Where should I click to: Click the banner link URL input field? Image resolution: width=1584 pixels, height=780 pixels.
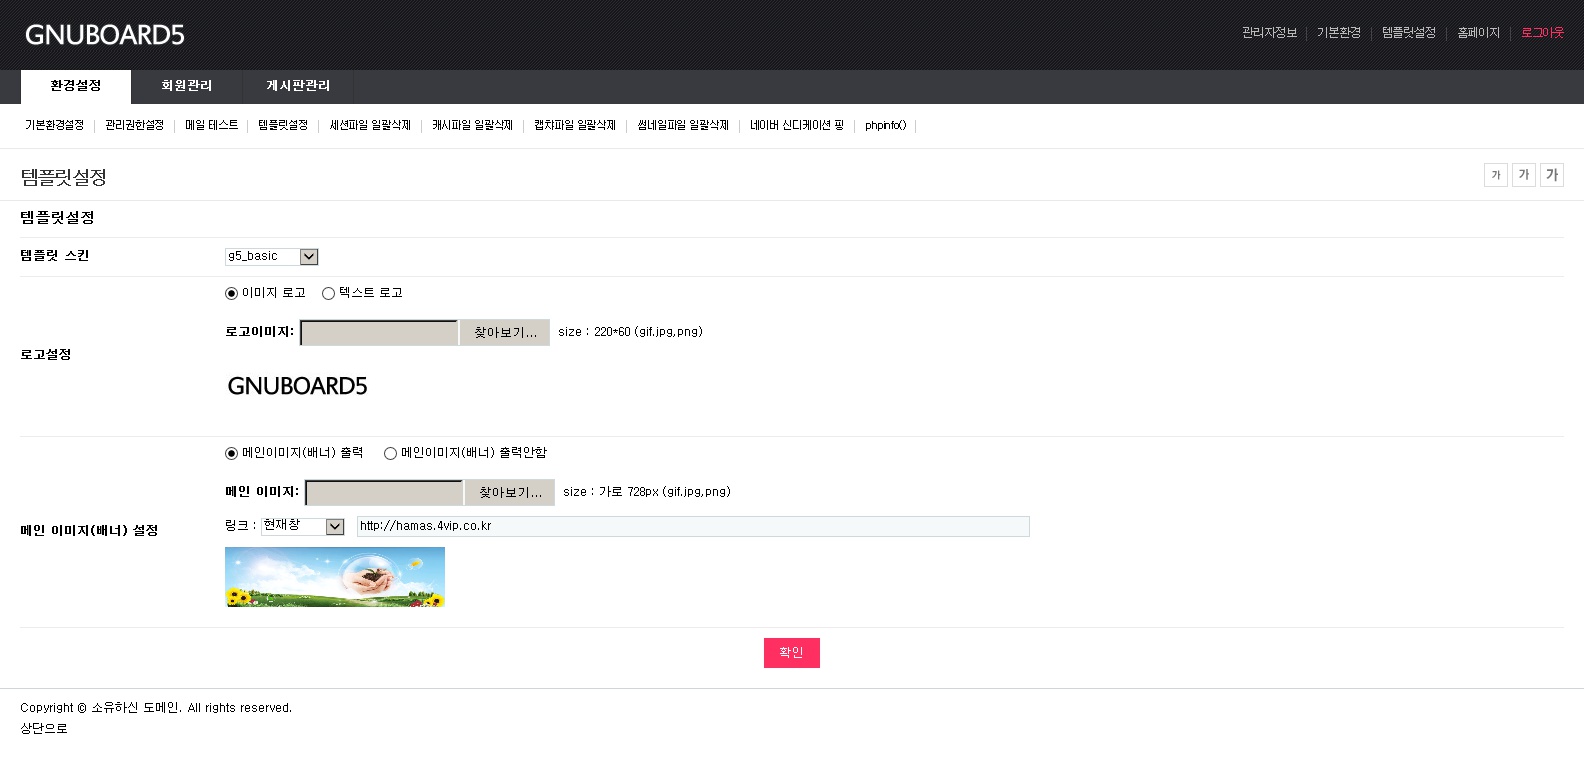(692, 527)
